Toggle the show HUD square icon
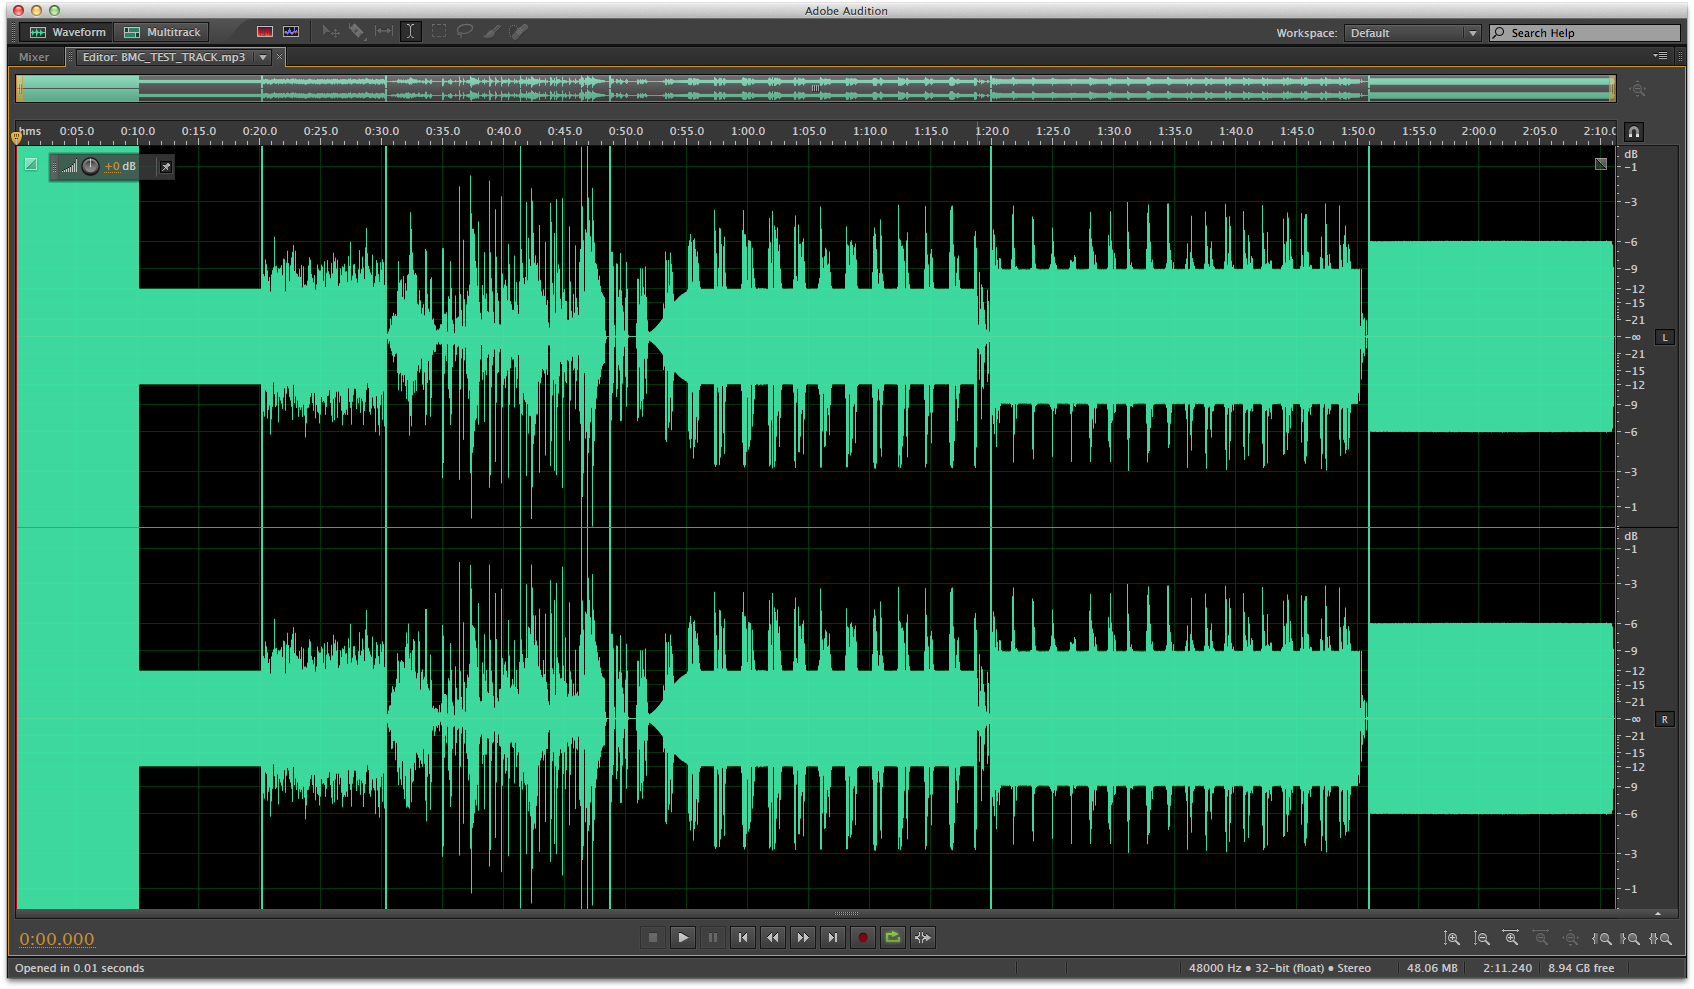This screenshot has height=989, width=1694. [x=31, y=164]
